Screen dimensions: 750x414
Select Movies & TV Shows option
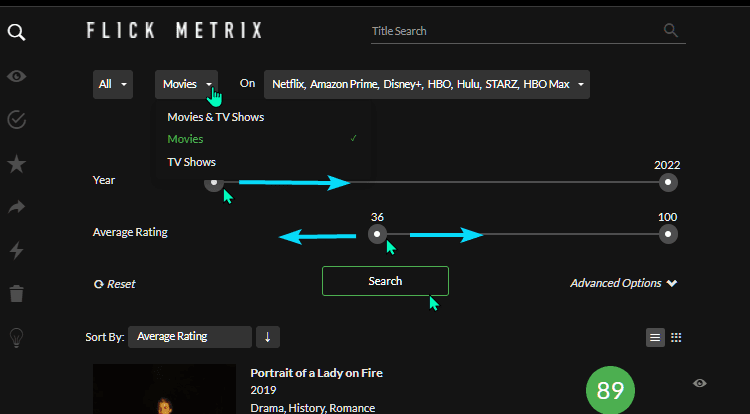[x=215, y=117]
